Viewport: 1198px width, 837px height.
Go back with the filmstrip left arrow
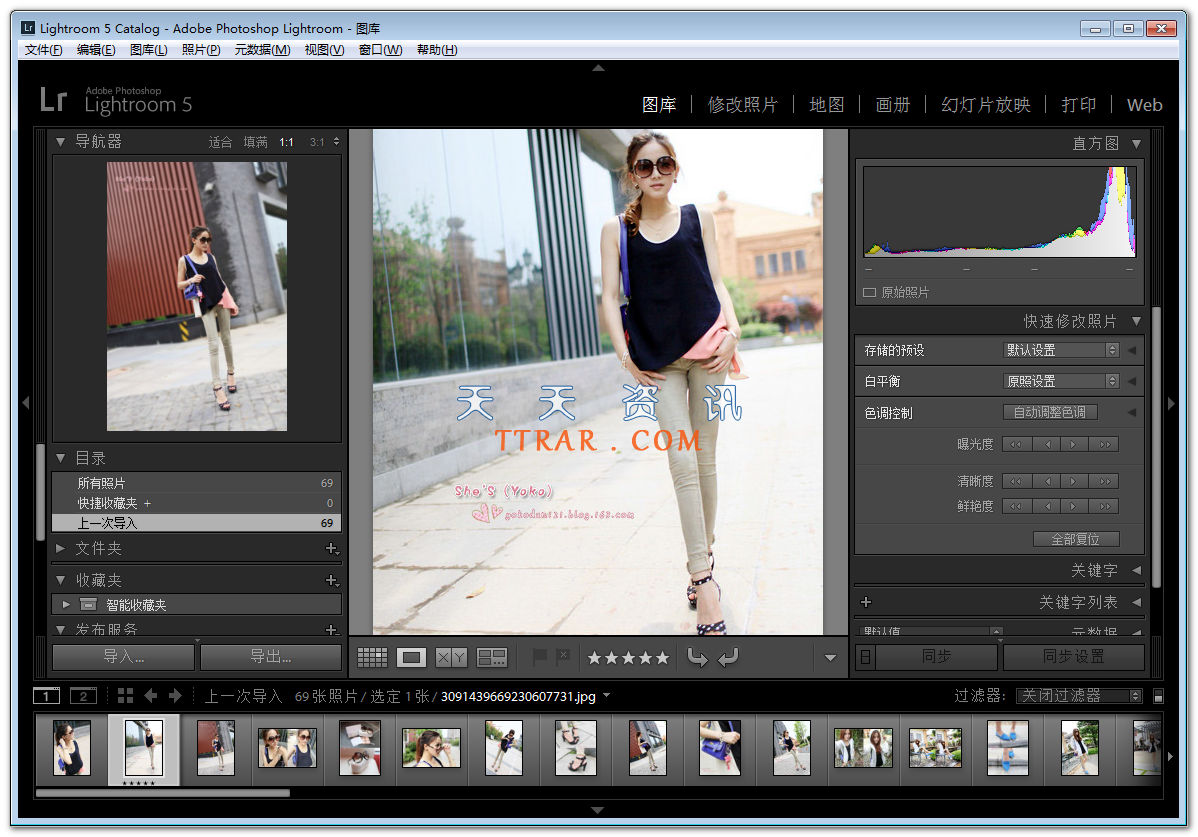click(x=151, y=696)
